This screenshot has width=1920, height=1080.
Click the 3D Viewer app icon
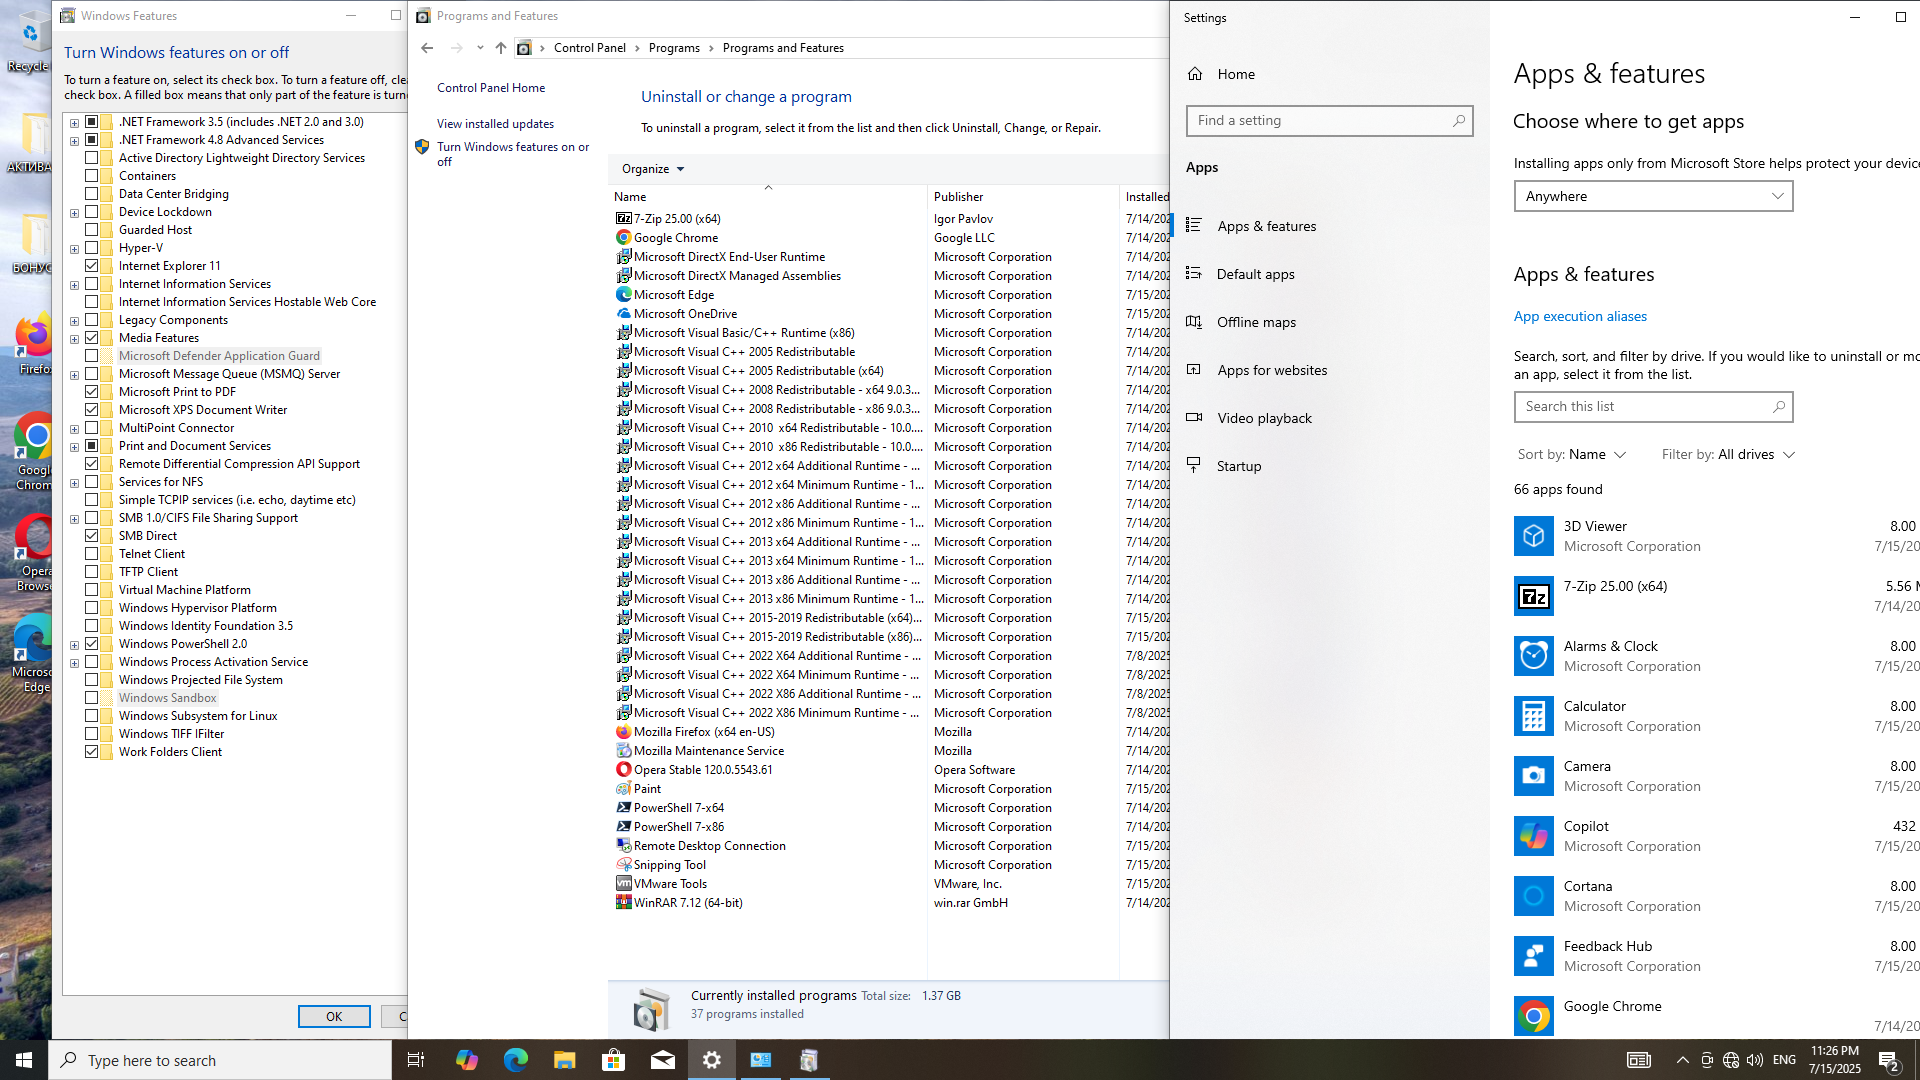point(1533,536)
